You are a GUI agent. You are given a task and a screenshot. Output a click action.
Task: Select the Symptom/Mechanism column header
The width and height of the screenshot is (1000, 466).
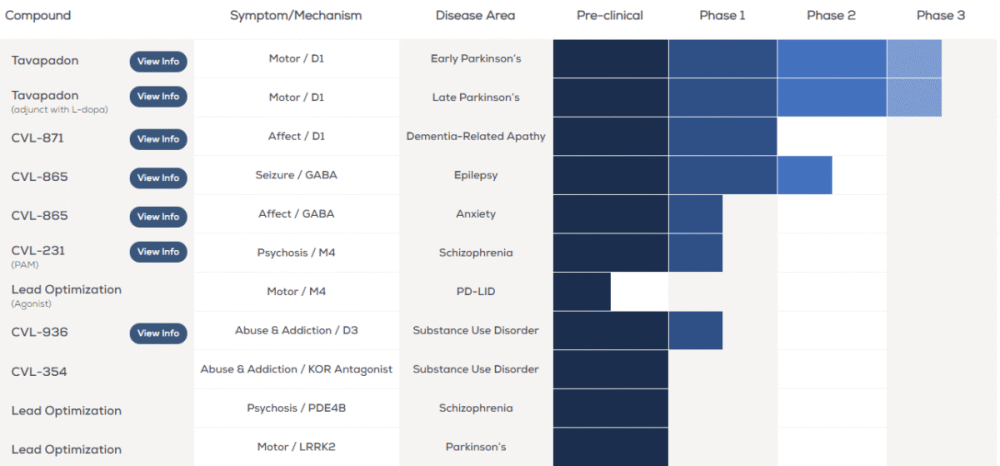296,15
